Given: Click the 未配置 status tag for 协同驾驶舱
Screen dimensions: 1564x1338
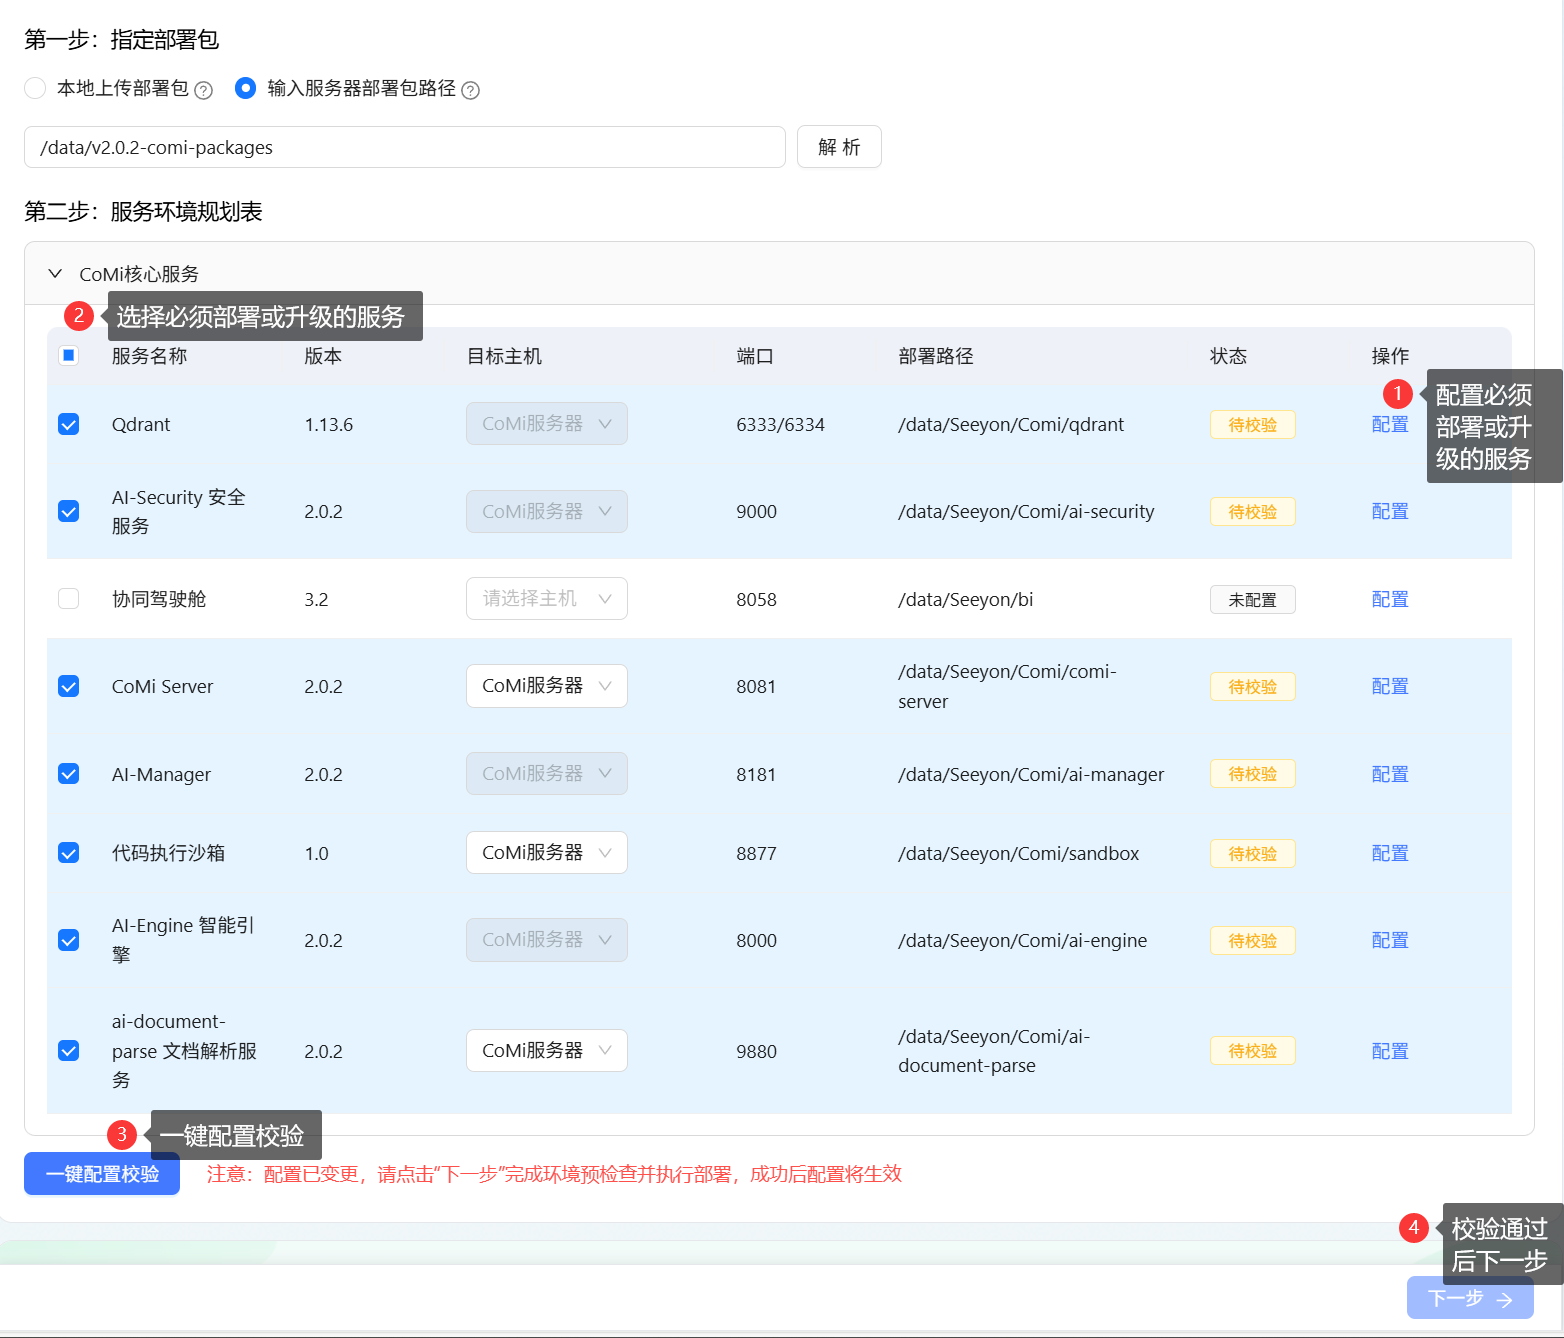Looking at the screenshot, I should 1252,599.
